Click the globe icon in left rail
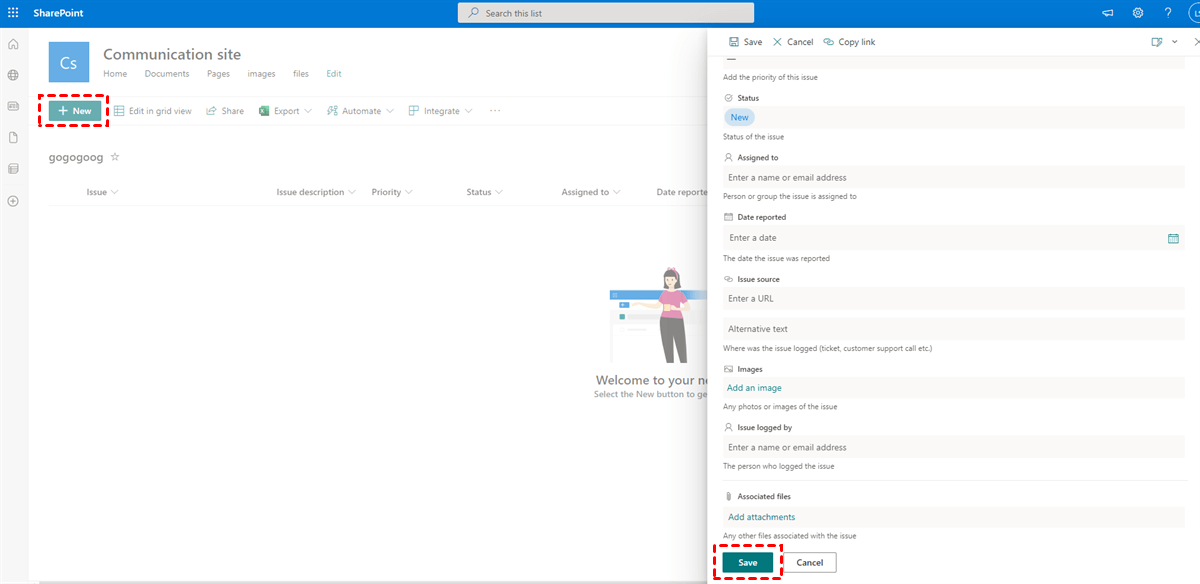This screenshot has width=1200, height=584. click(x=13, y=75)
